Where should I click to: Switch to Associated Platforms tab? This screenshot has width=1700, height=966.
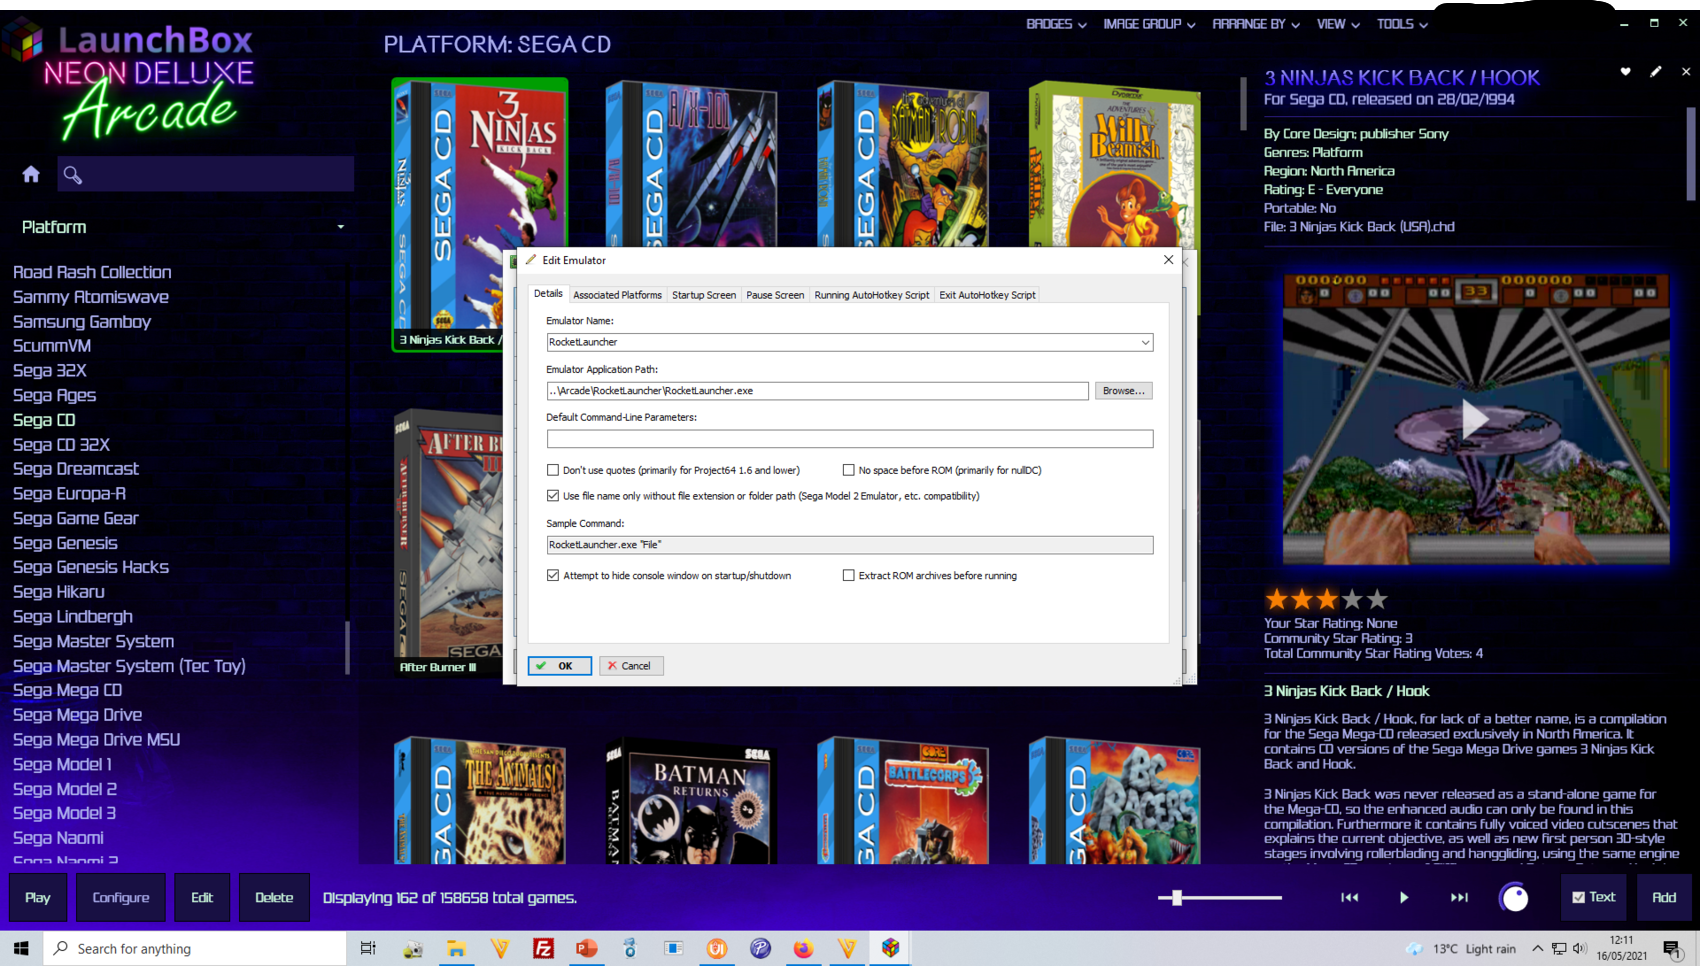[x=617, y=295]
